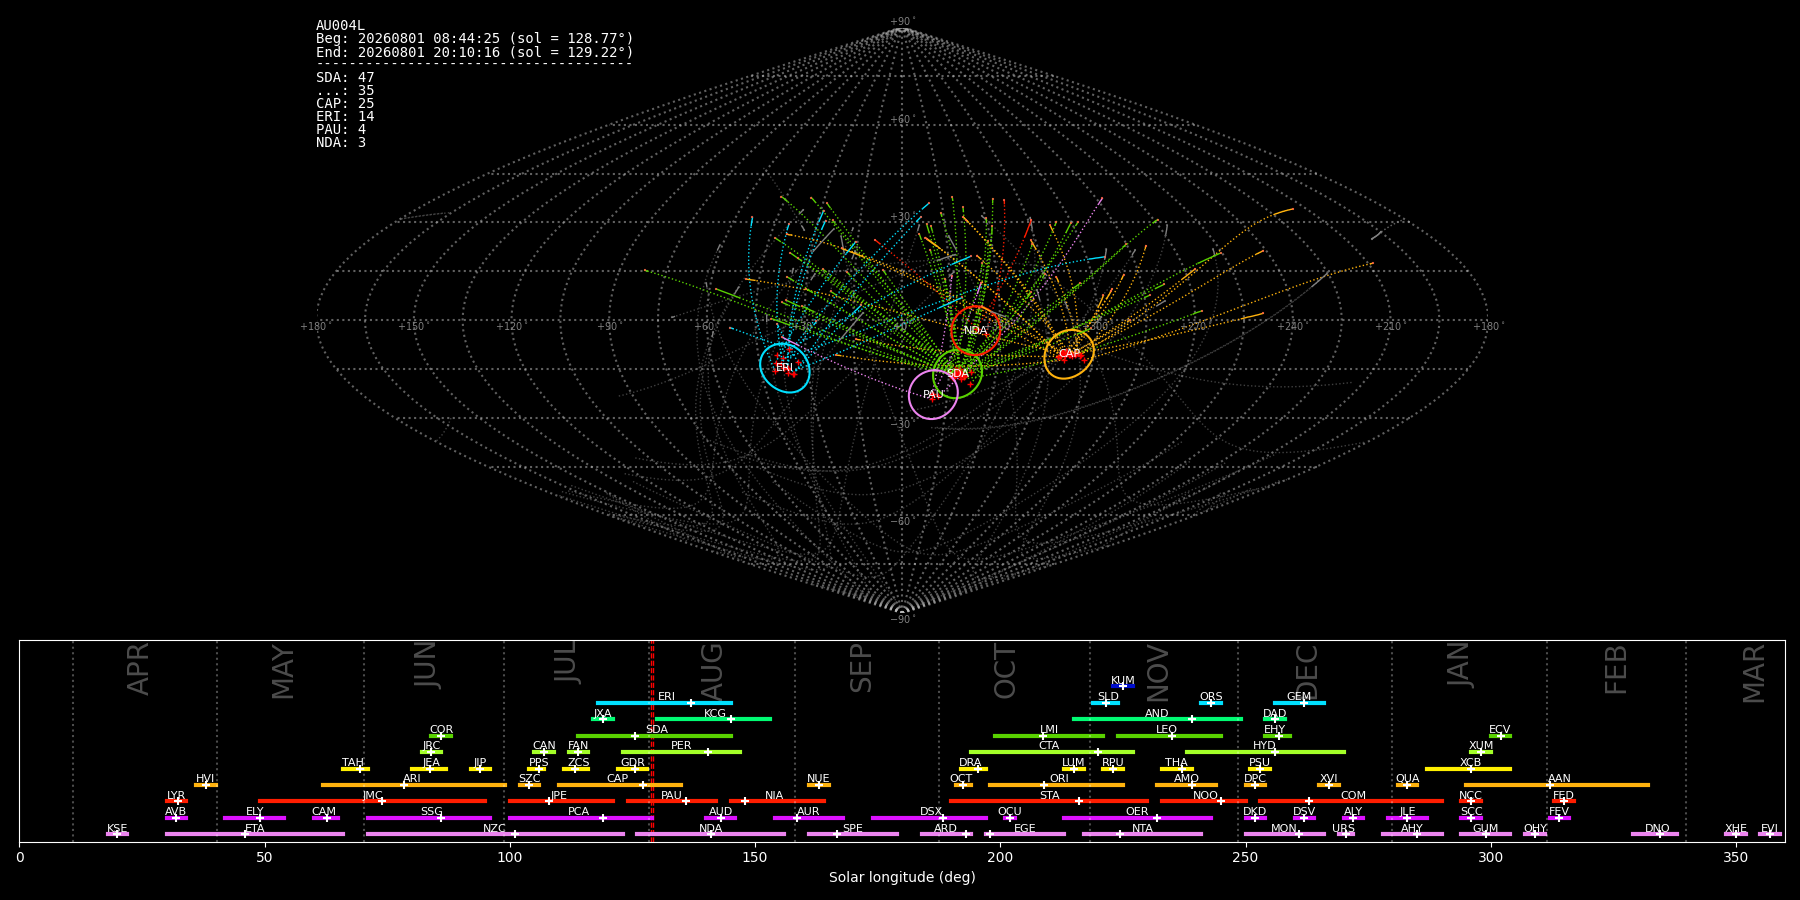Click the KUM shower marker
Screen dimensions: 1800x900
[1123, 686]
